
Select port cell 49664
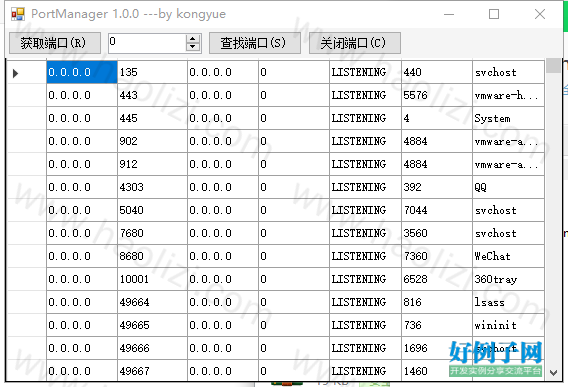point(152,302)
